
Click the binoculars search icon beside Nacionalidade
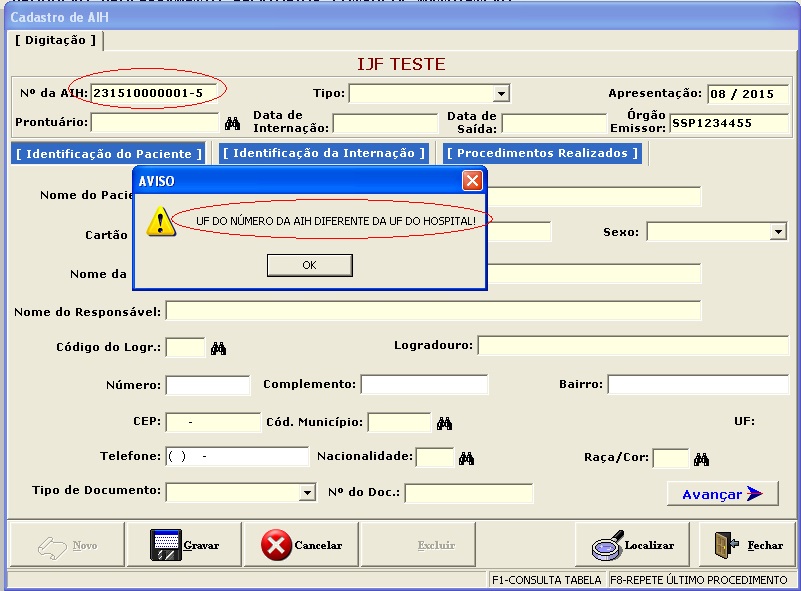(466, 458)
